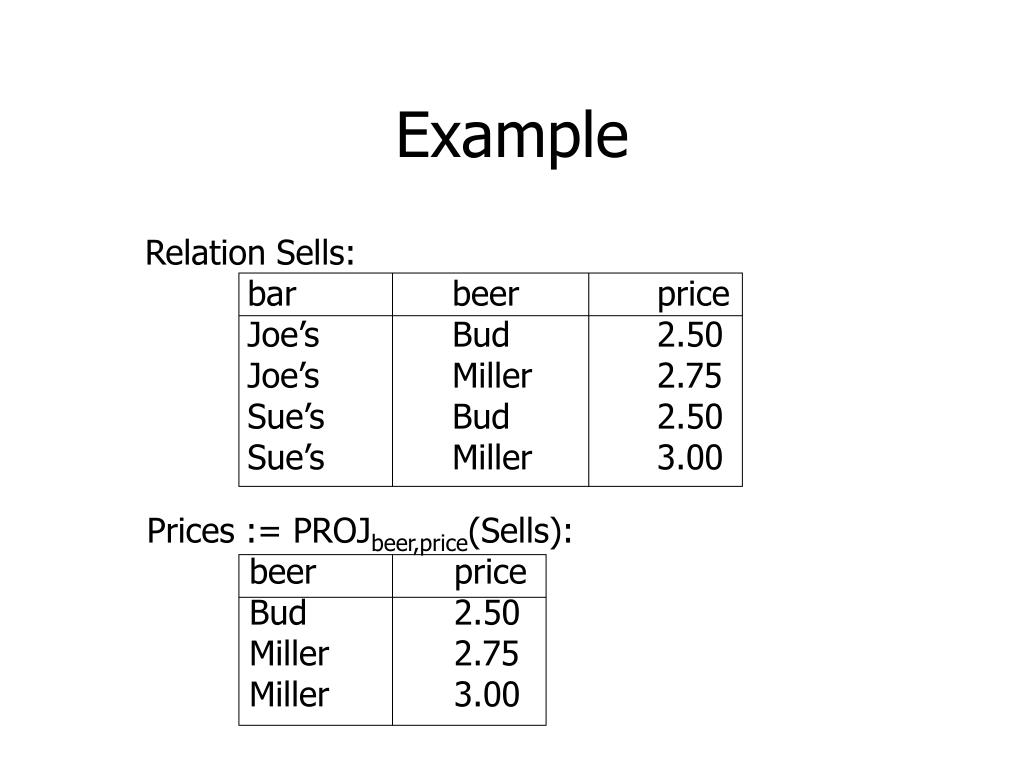Viewport: 1024px width, 768px height.
Task: Click the 3.00 price in Sells table
Action: tap(690, 458)
